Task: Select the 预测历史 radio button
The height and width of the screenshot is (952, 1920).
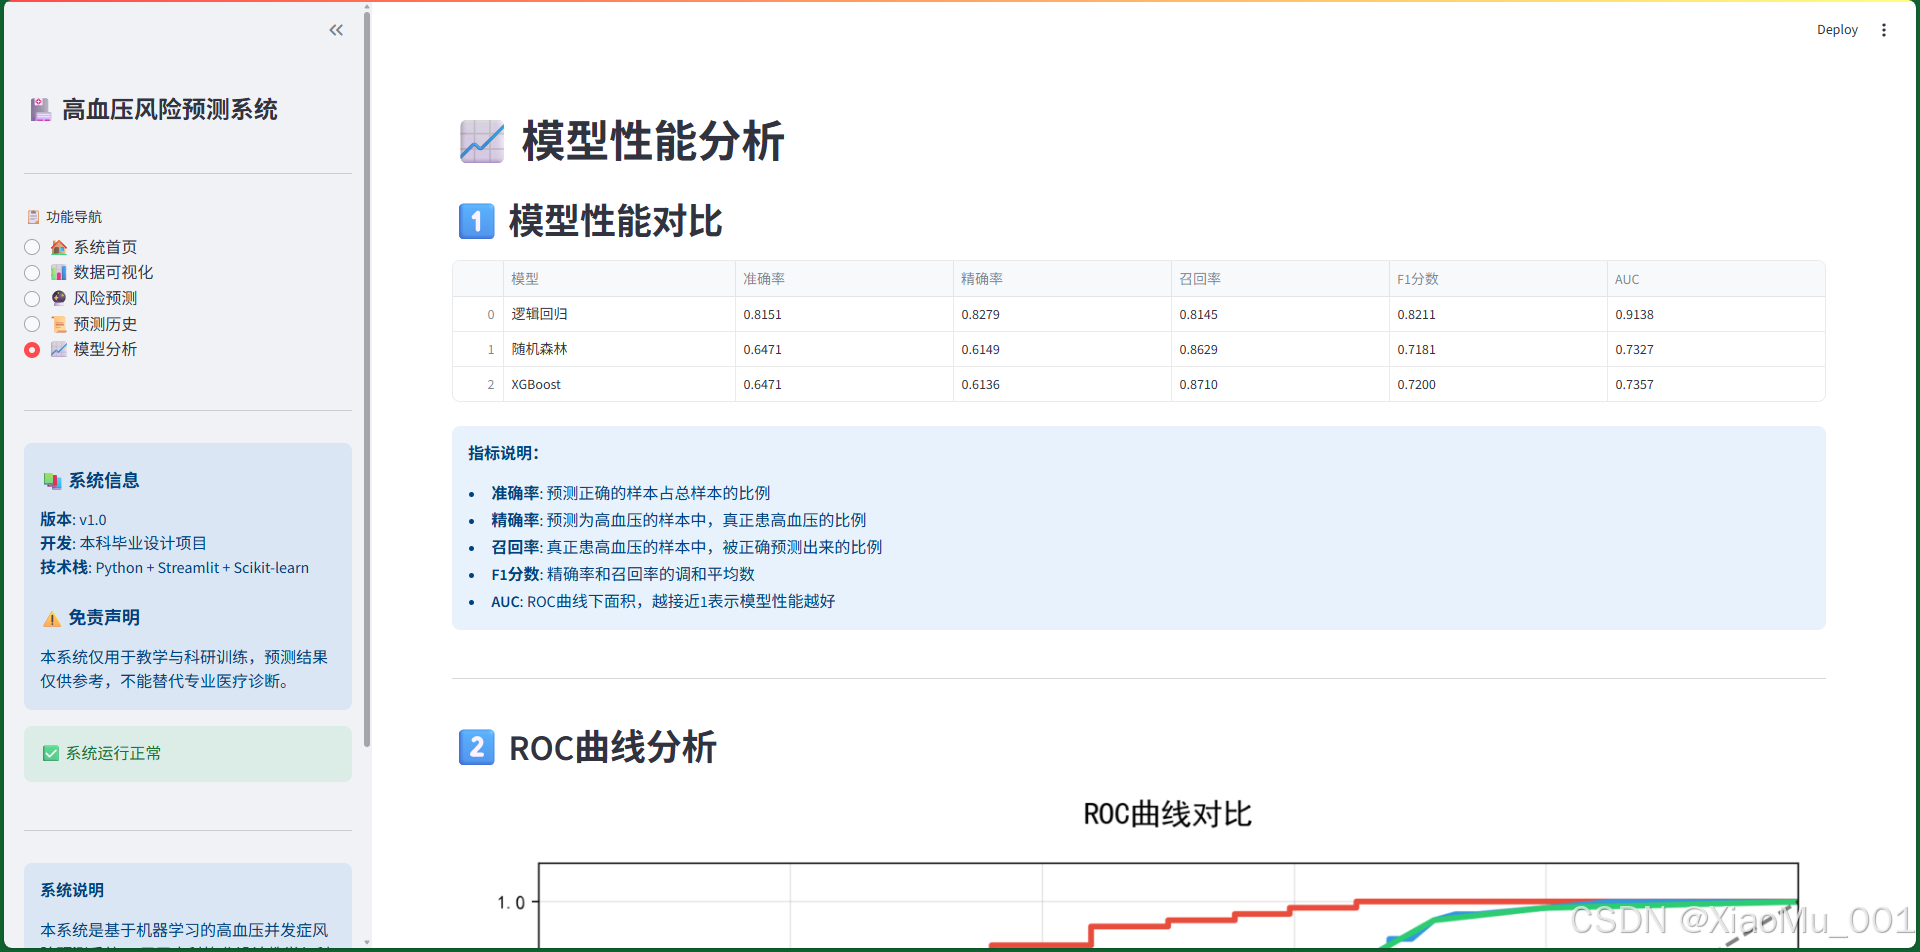Action: pos(32,324)
